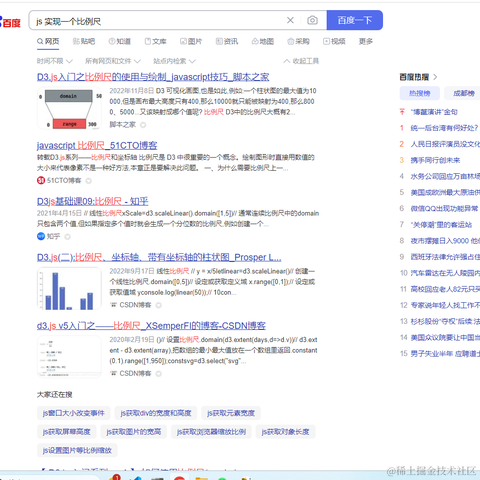Screen dimensions: 480x480
Task: Expand the 所有网页和文件 dropdown
Action: (113, 61)
